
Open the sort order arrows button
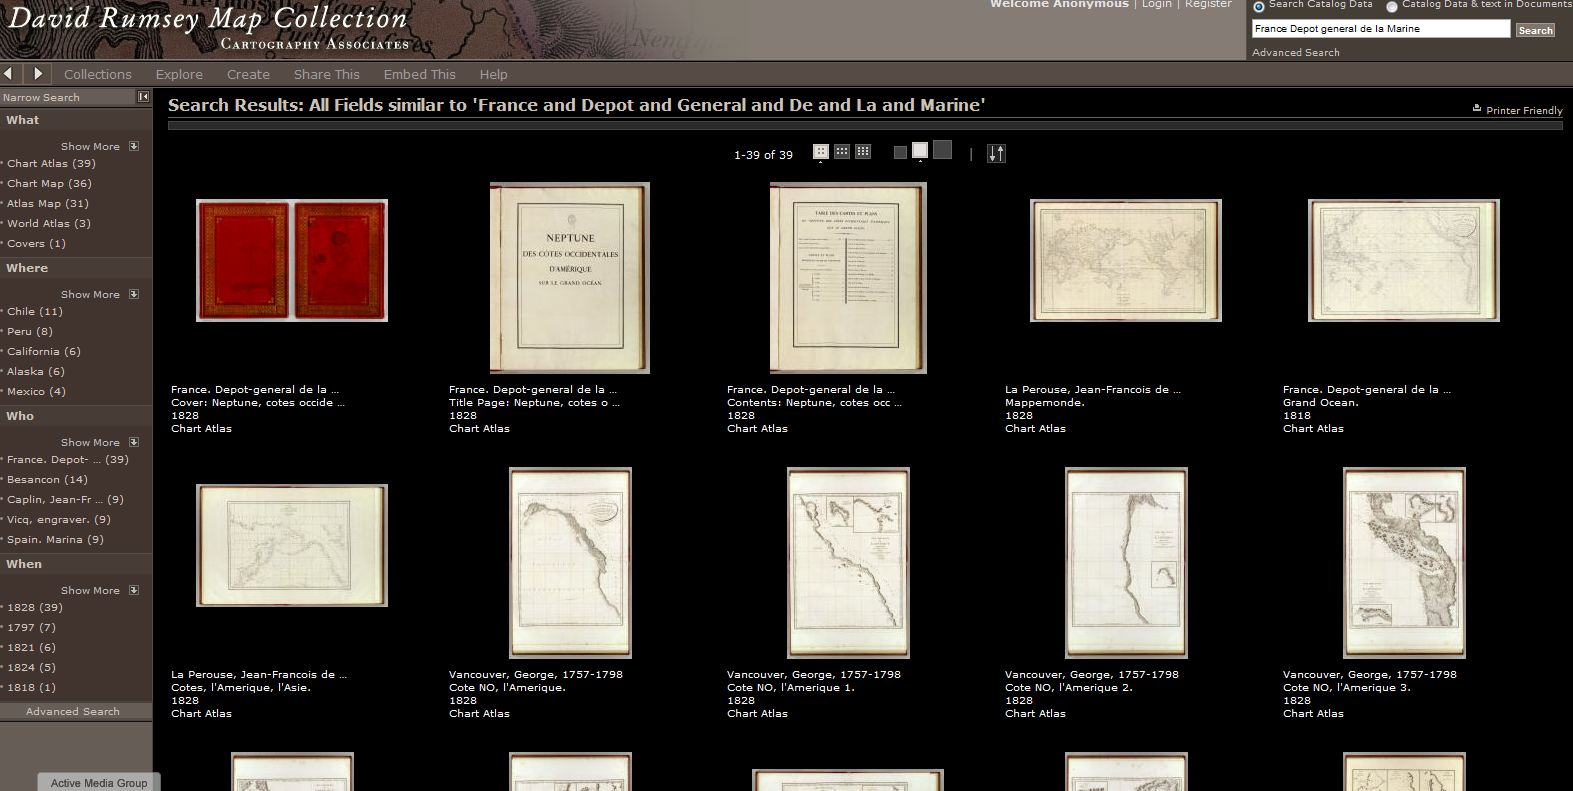[996, 153]
